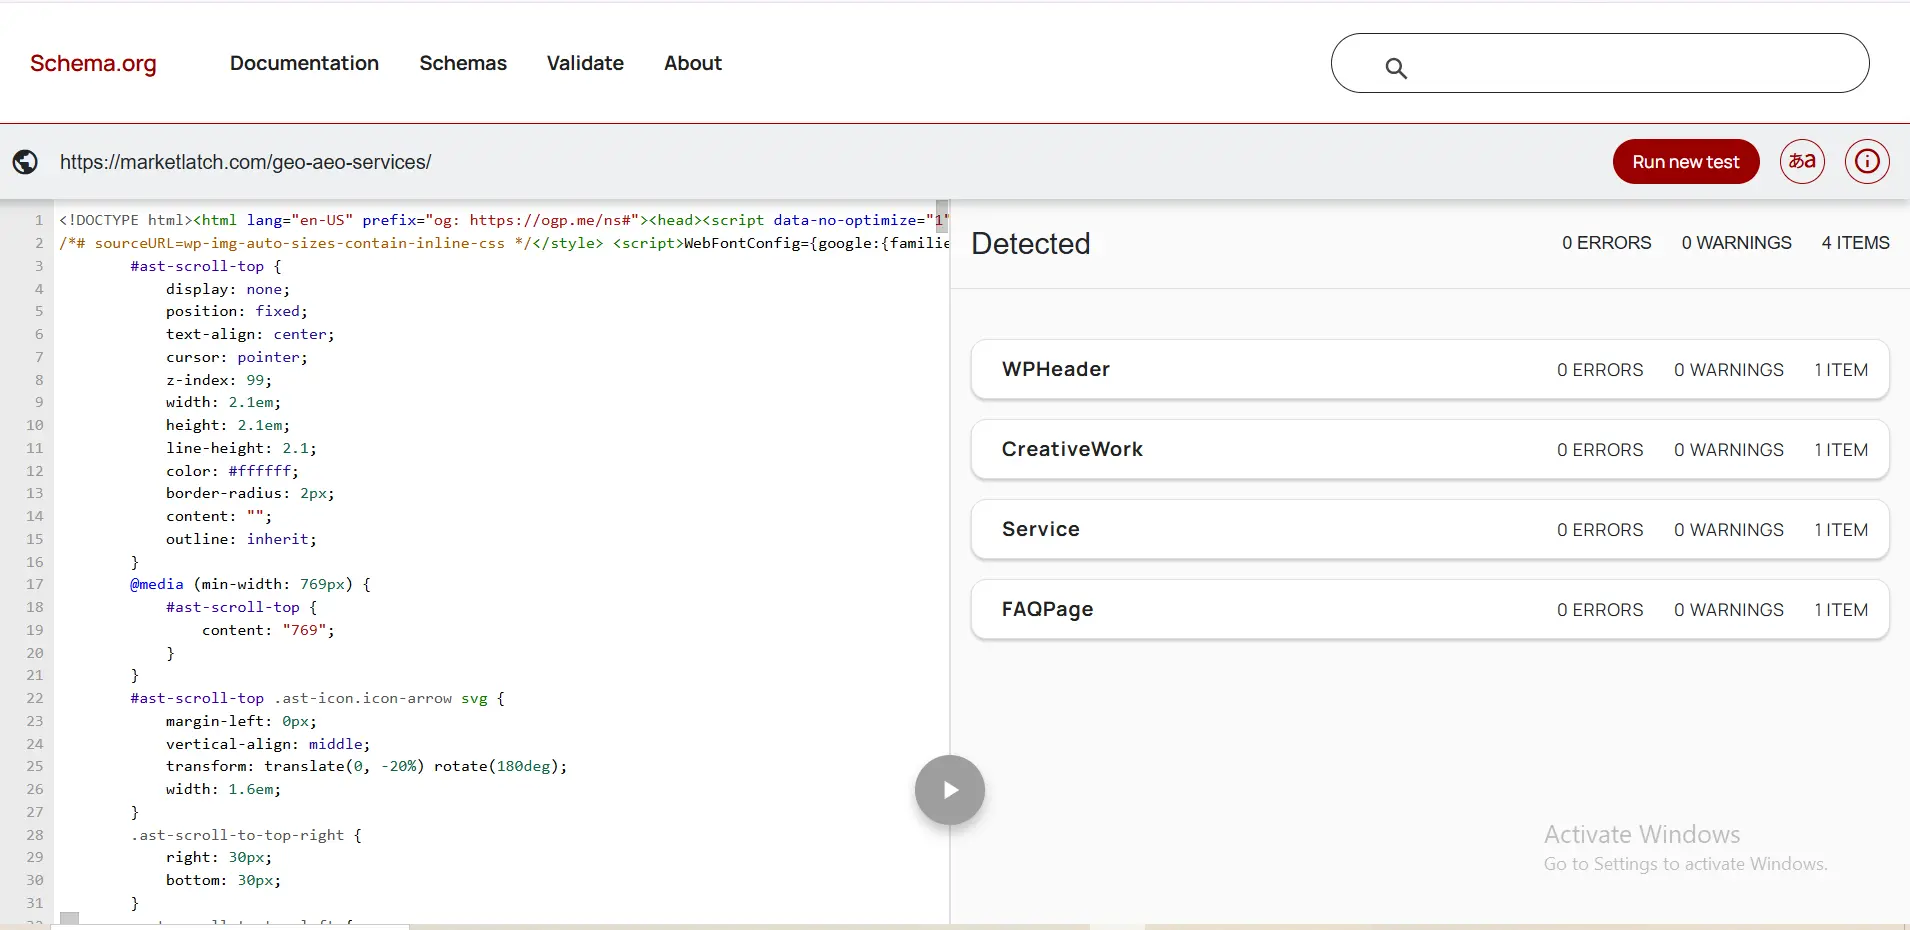Click 'cursor: pointer;' code line

pos(237,357)
